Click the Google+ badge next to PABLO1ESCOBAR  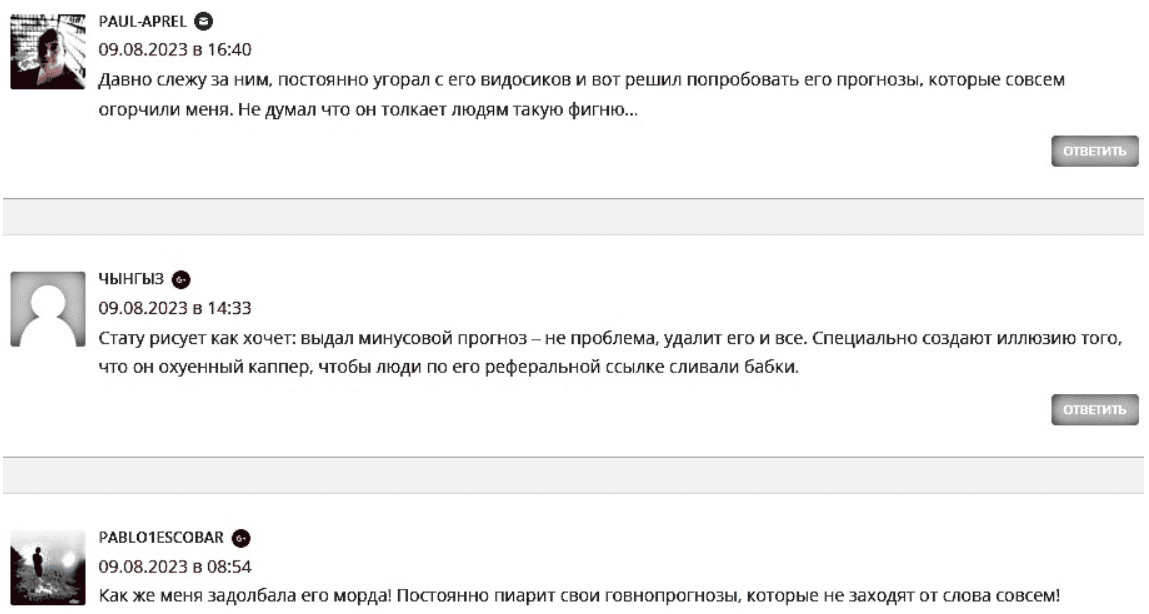tap(240, 538)
